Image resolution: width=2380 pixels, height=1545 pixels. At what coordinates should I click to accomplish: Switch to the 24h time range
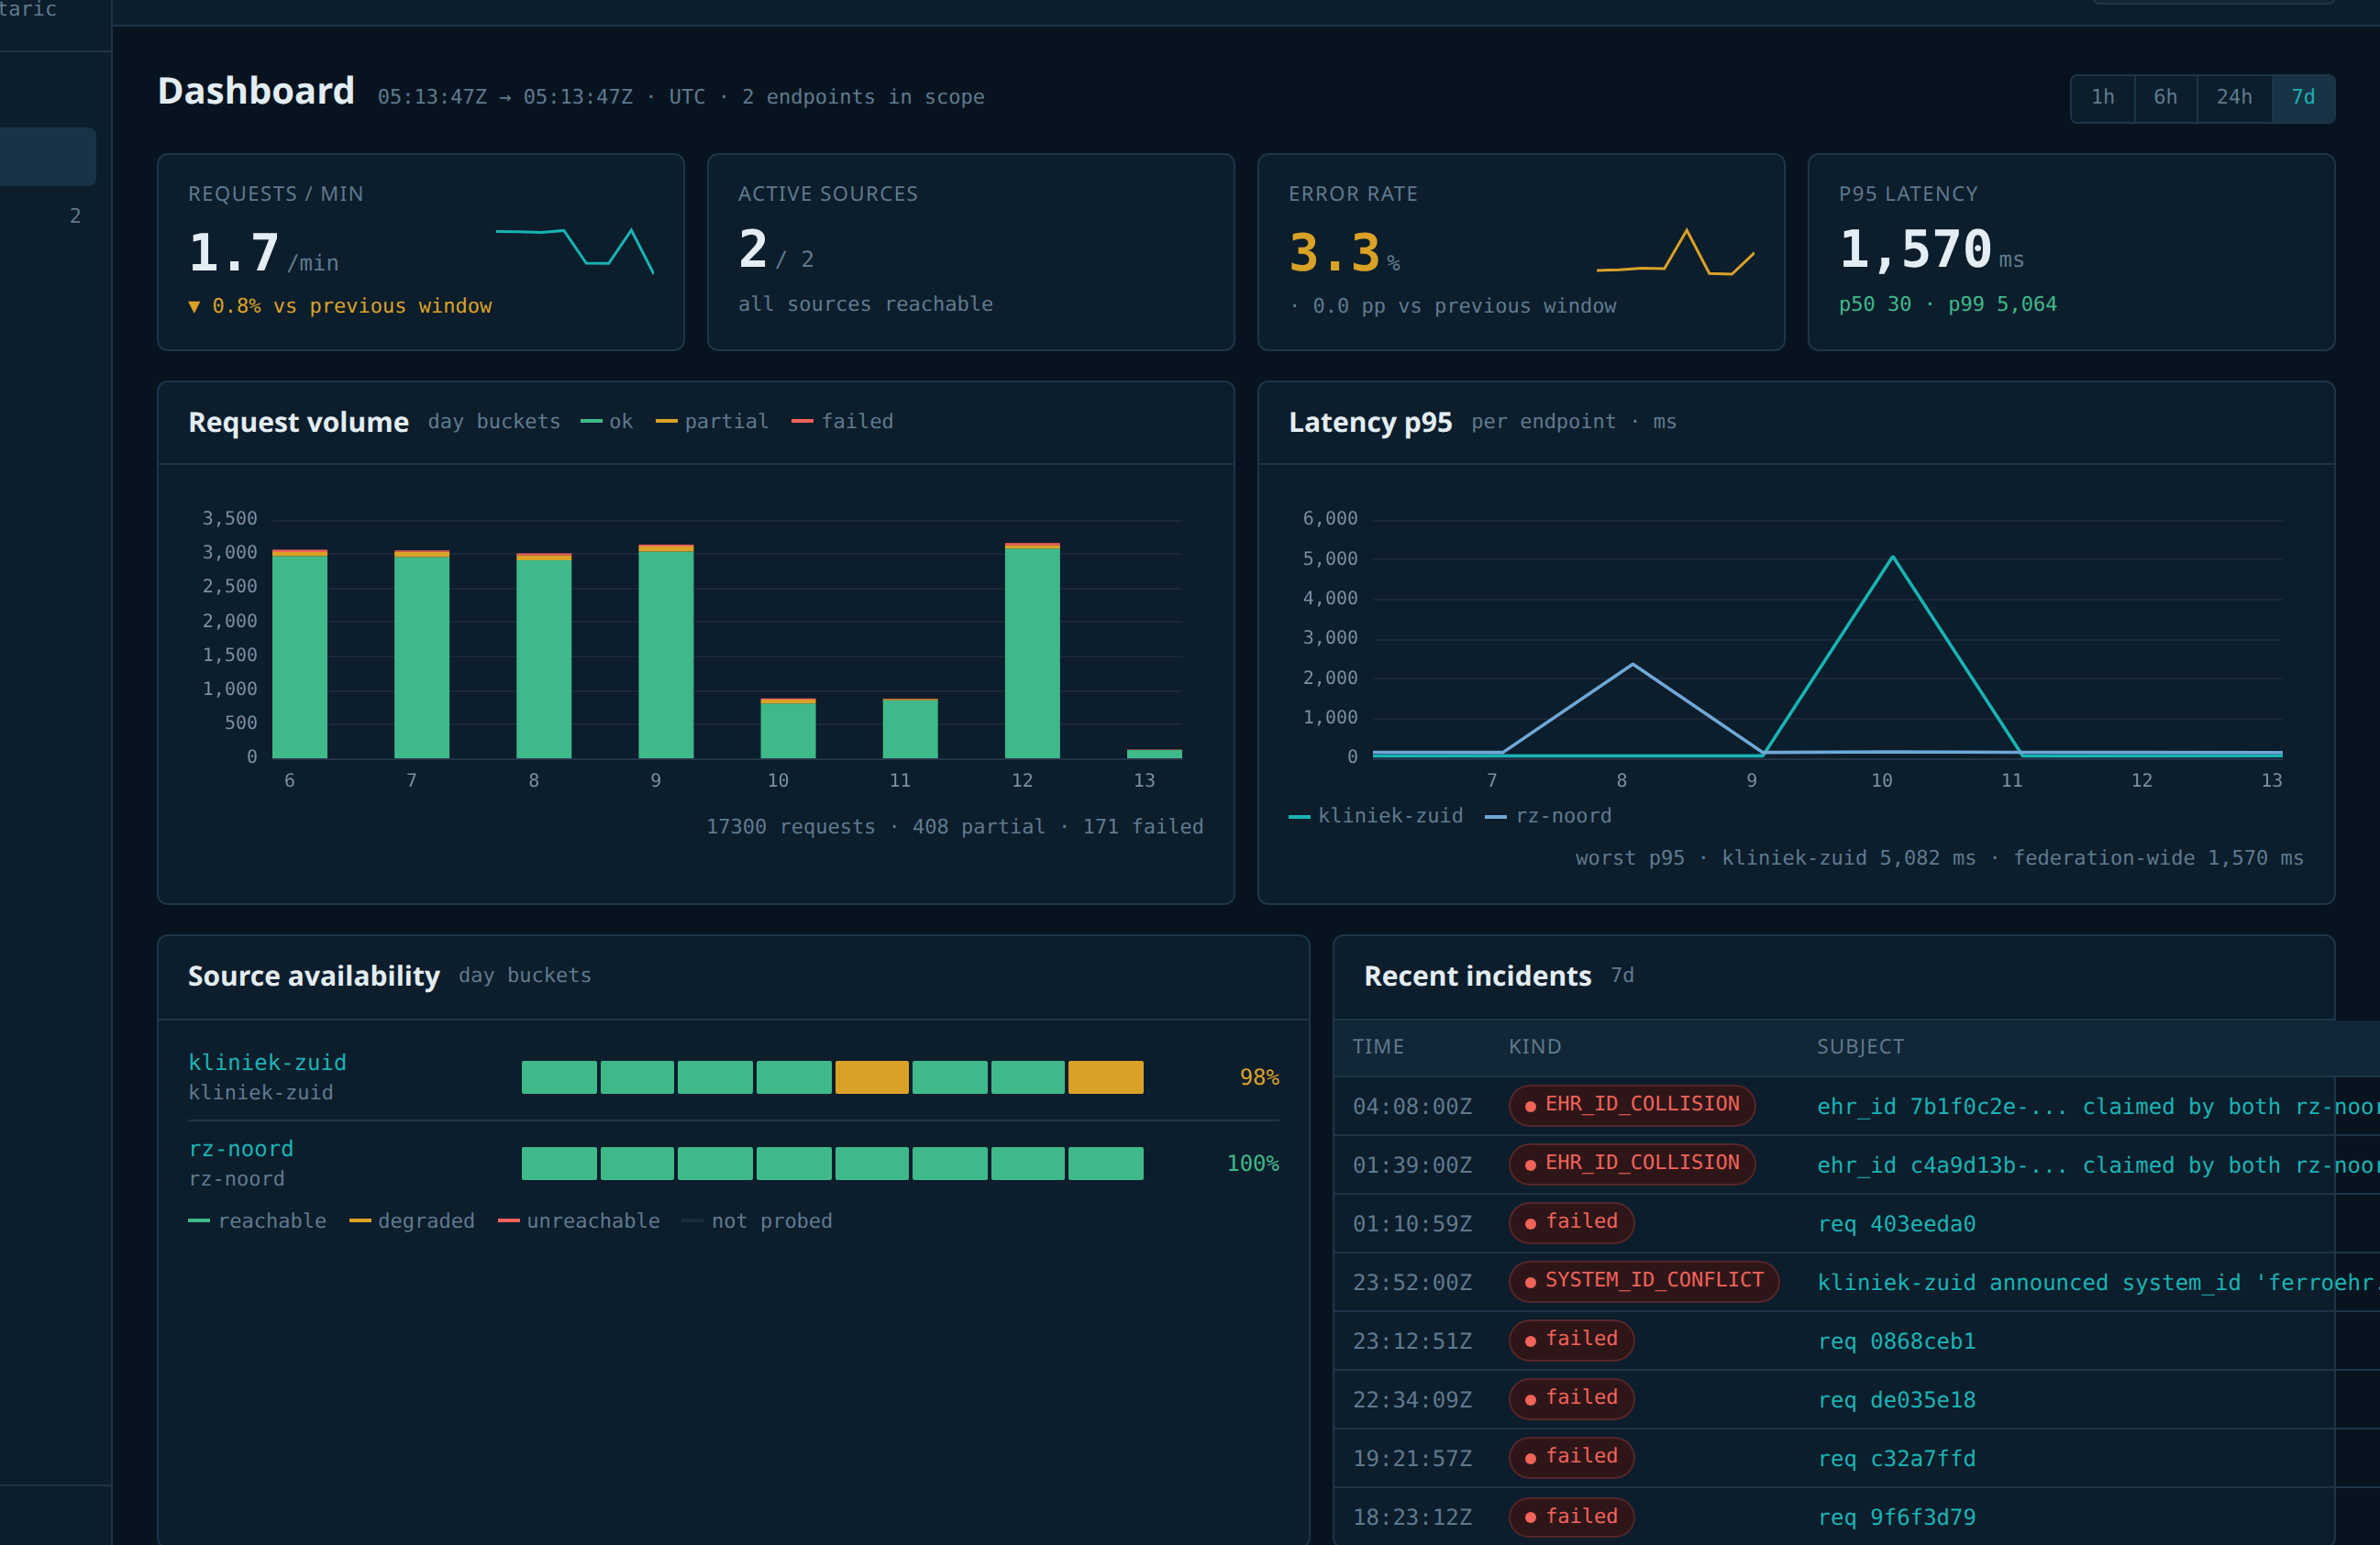point(2234,97)
